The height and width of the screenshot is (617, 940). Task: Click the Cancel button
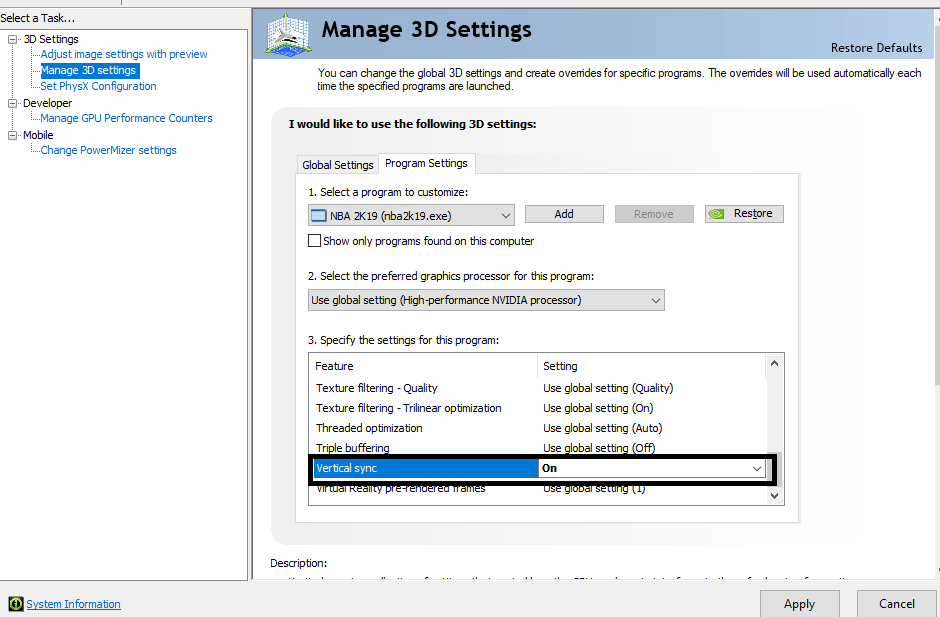click(896, 604)
